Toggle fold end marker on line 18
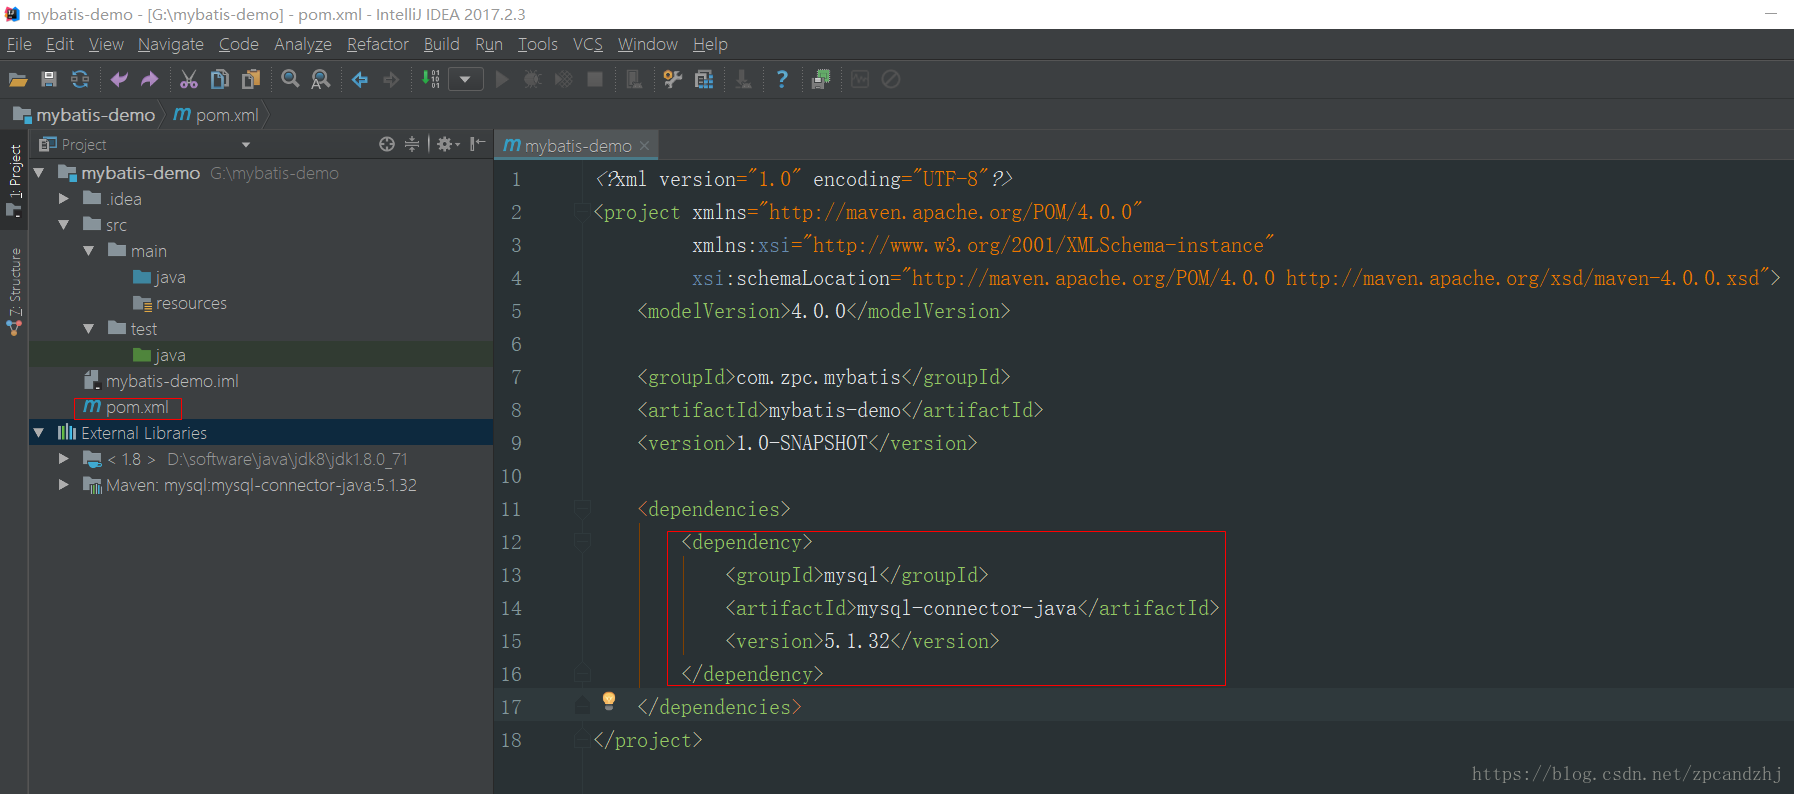This screenshot has height=794, width=1794. (x=582, y=740)
